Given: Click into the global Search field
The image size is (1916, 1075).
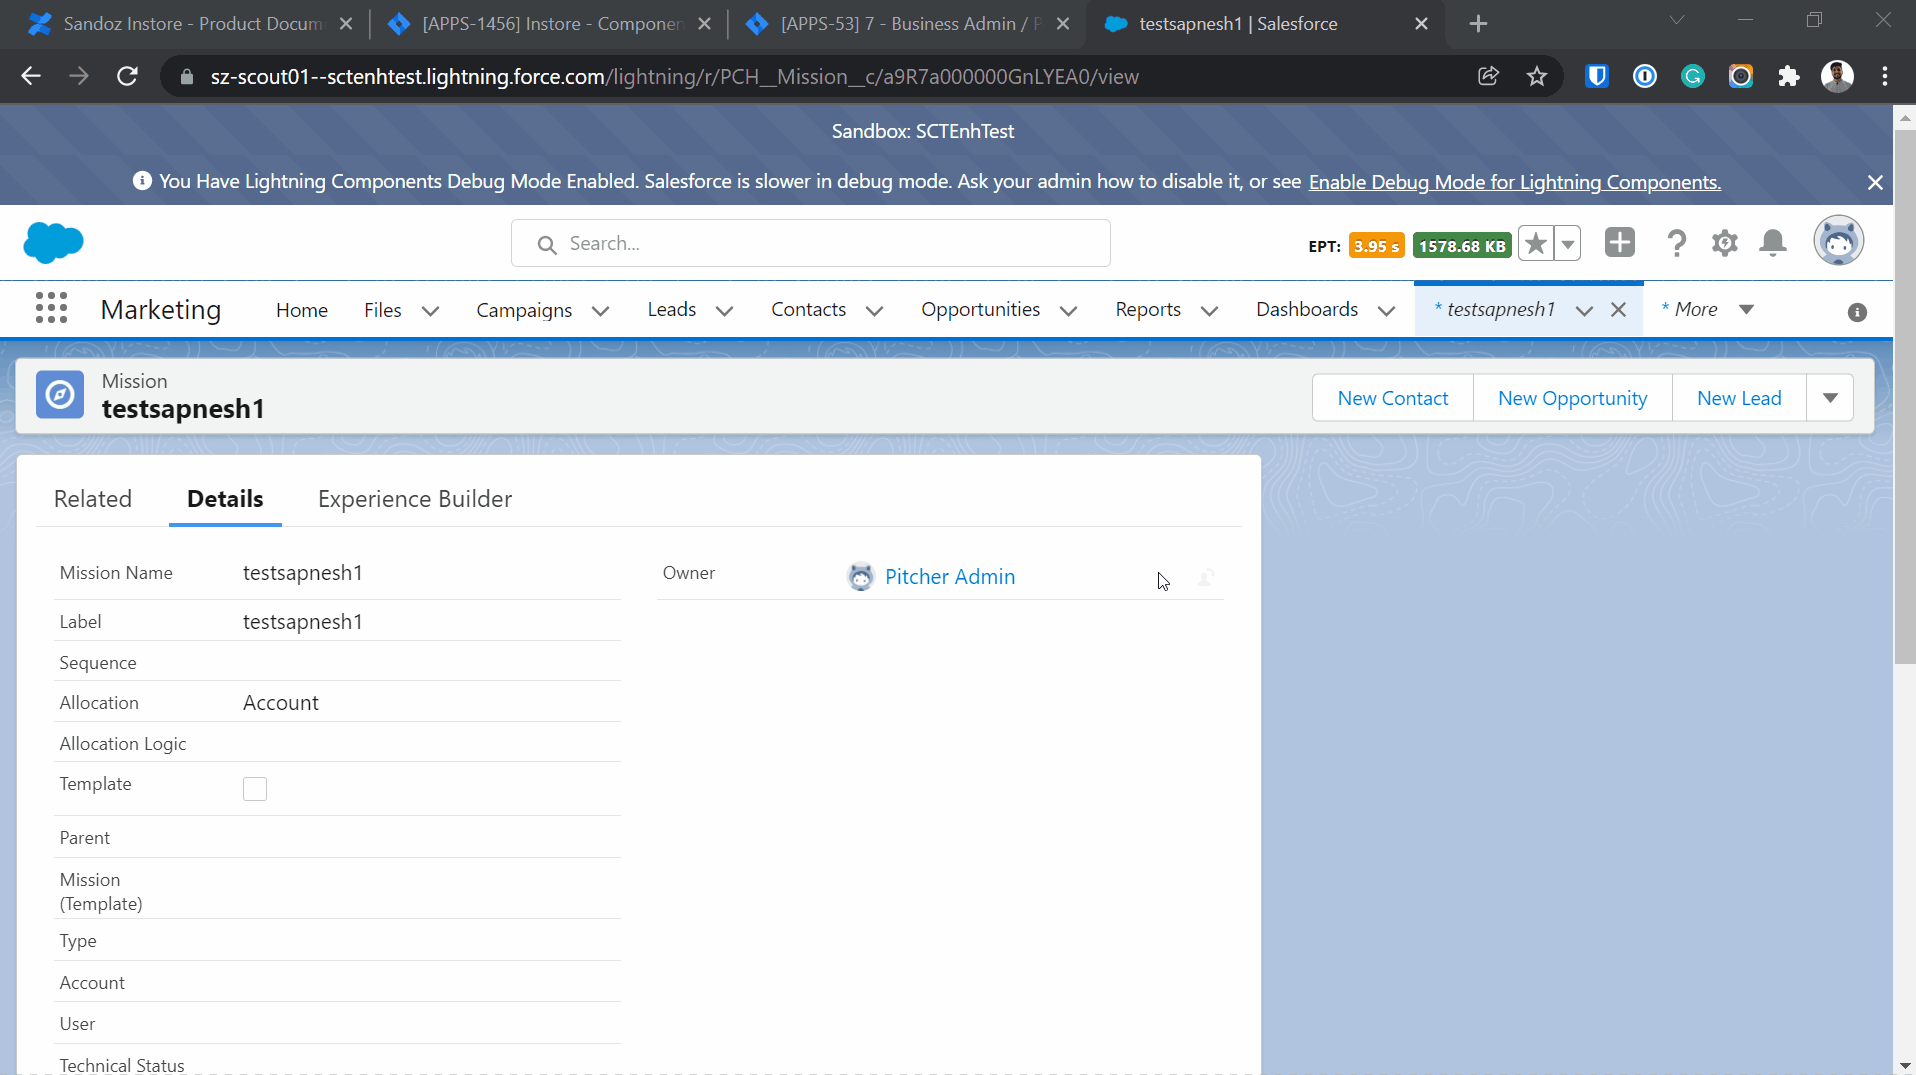Looking at the screenshot, I should tap(810, 244).
